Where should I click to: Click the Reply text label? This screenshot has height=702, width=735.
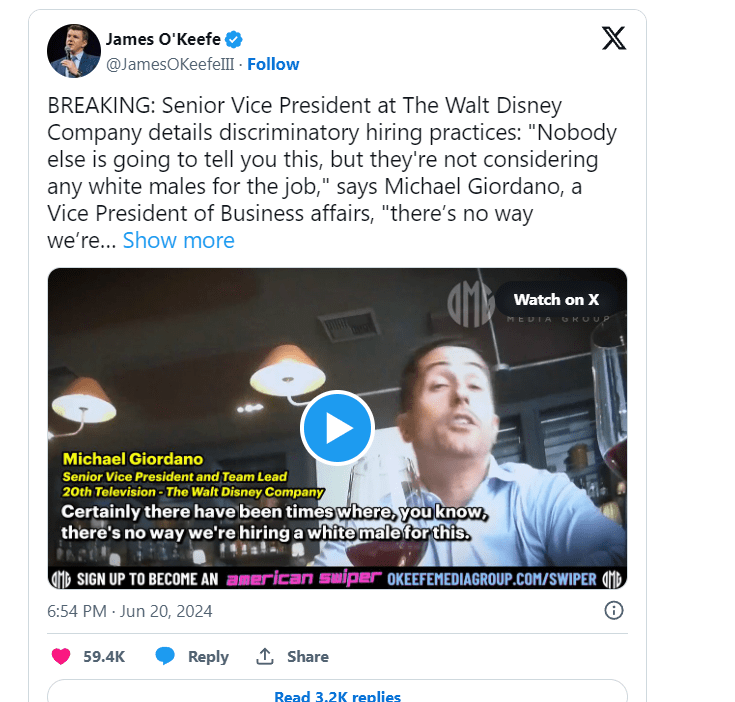[208, 656]
